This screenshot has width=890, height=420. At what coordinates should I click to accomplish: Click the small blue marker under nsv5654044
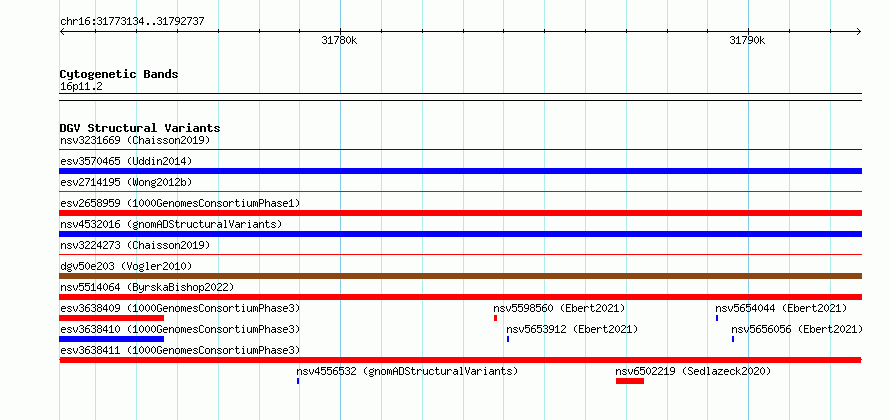(717, 318)
